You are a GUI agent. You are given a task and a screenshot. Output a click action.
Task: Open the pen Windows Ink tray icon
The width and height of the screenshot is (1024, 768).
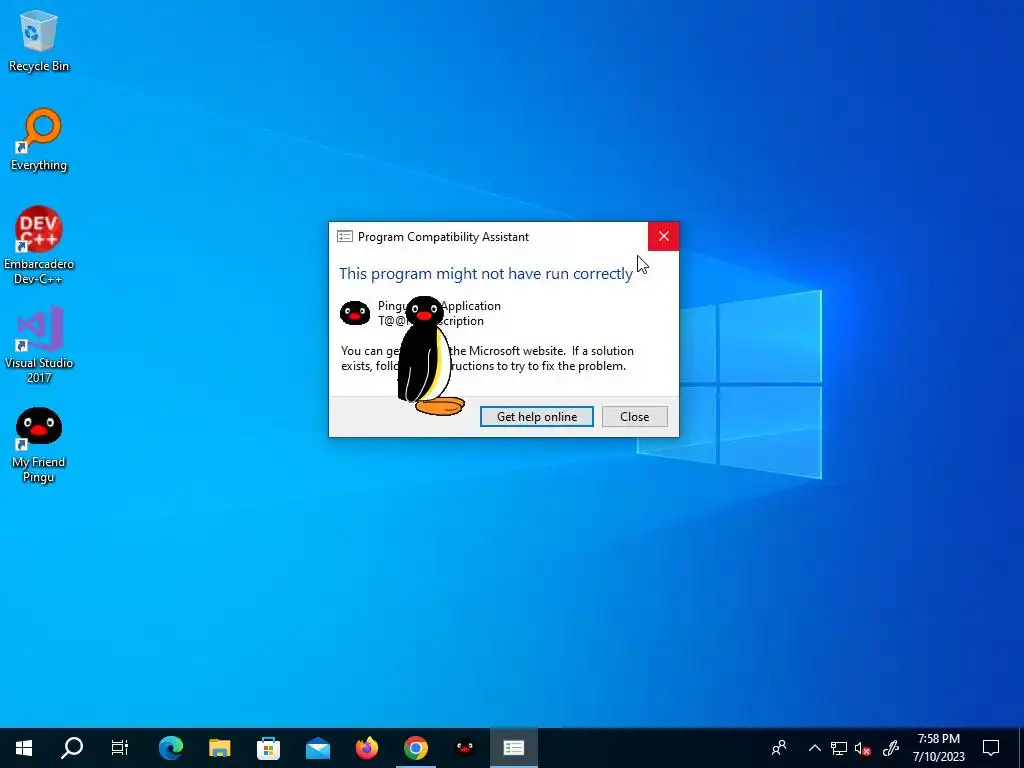click(x=890, y=748)
